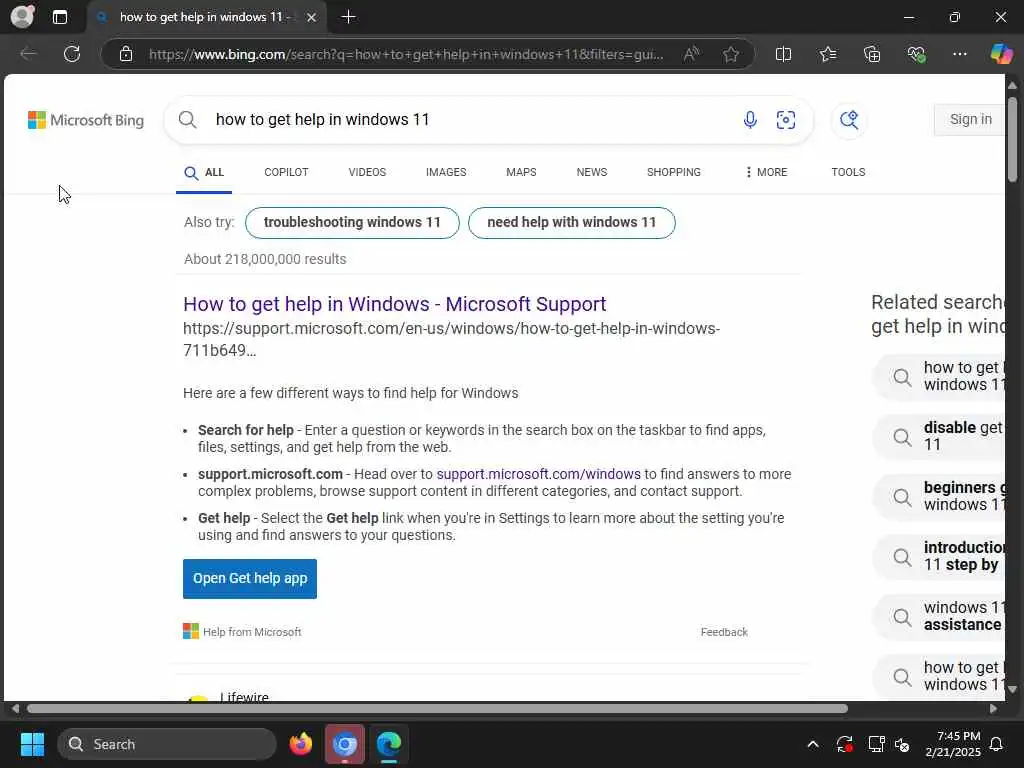Close the 'how to get help' tab
Image resolution: width=1024 pixels, height=768 pixels.
point(312,17)
